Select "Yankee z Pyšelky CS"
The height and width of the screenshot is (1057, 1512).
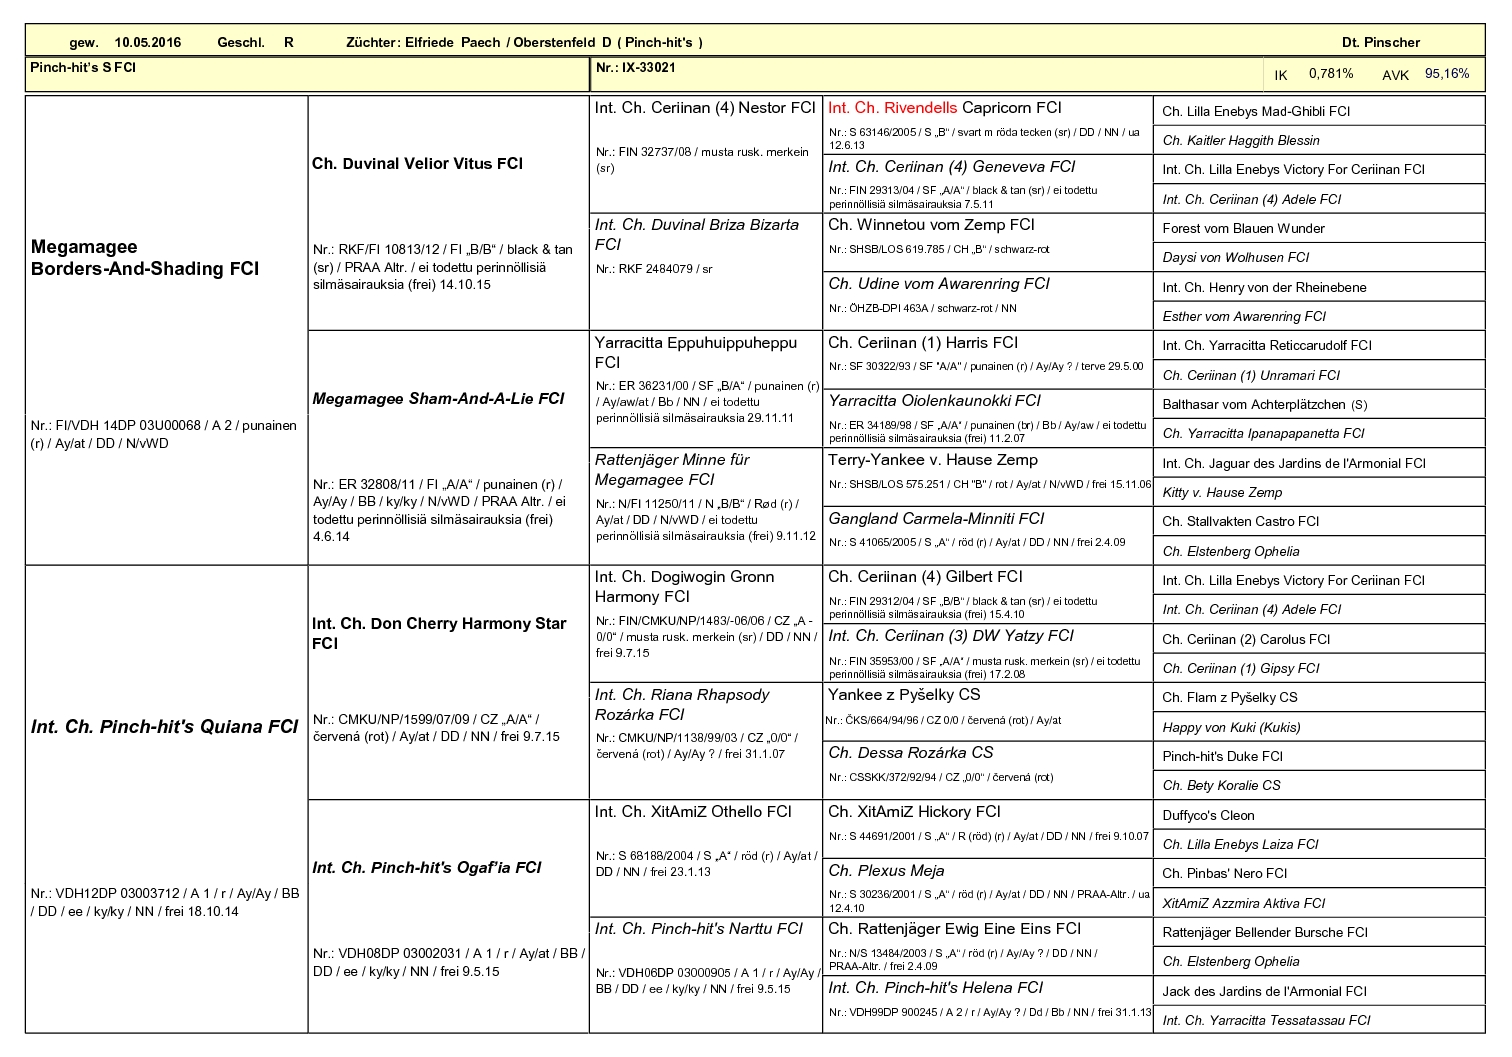coord(904,695)
